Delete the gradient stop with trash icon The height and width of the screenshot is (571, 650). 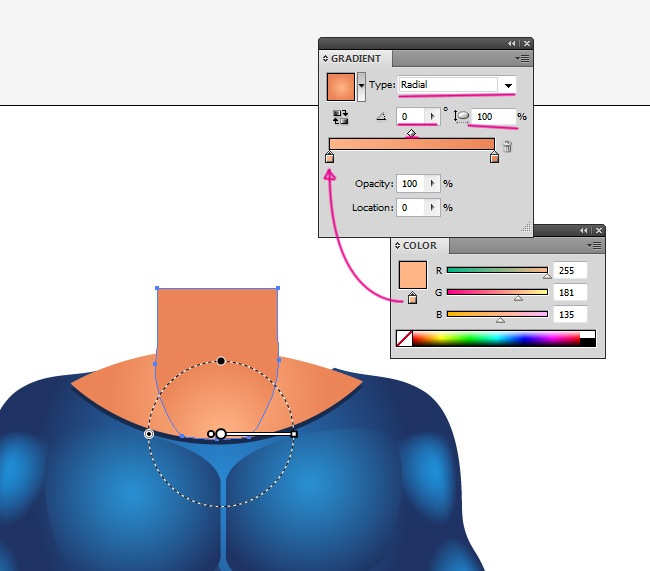(507, 147)
